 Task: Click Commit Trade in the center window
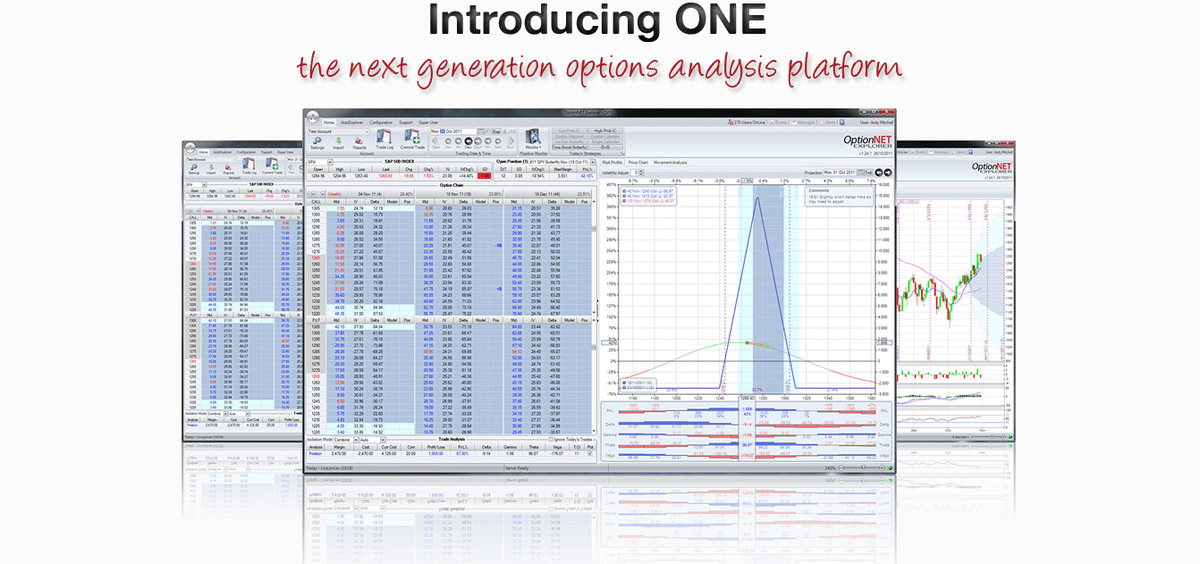click(x=412, y=139)
